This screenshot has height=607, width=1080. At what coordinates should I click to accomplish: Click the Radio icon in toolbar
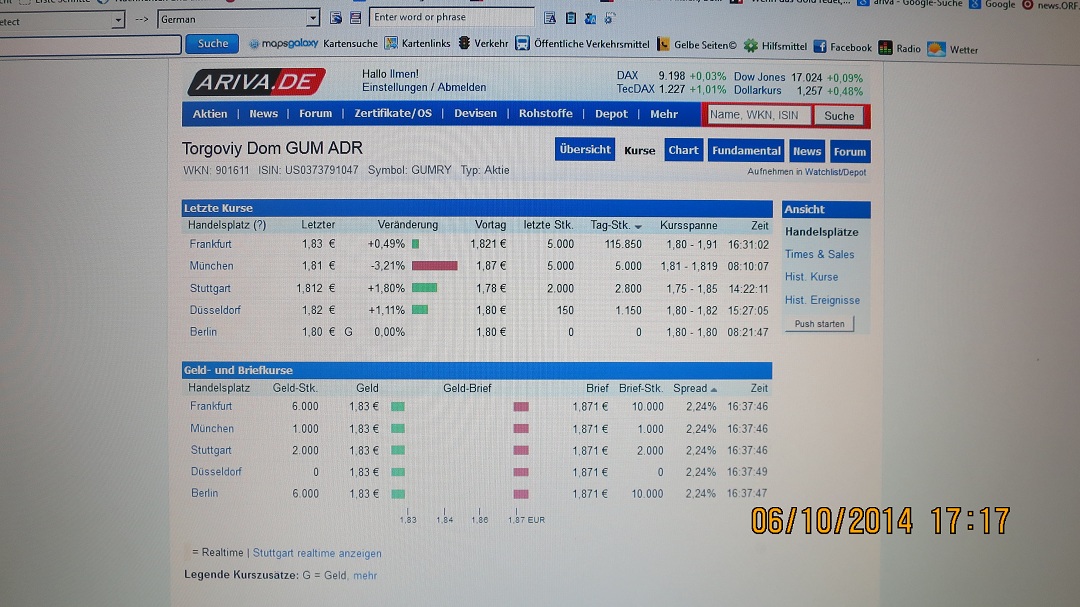(x=885, y=48)
